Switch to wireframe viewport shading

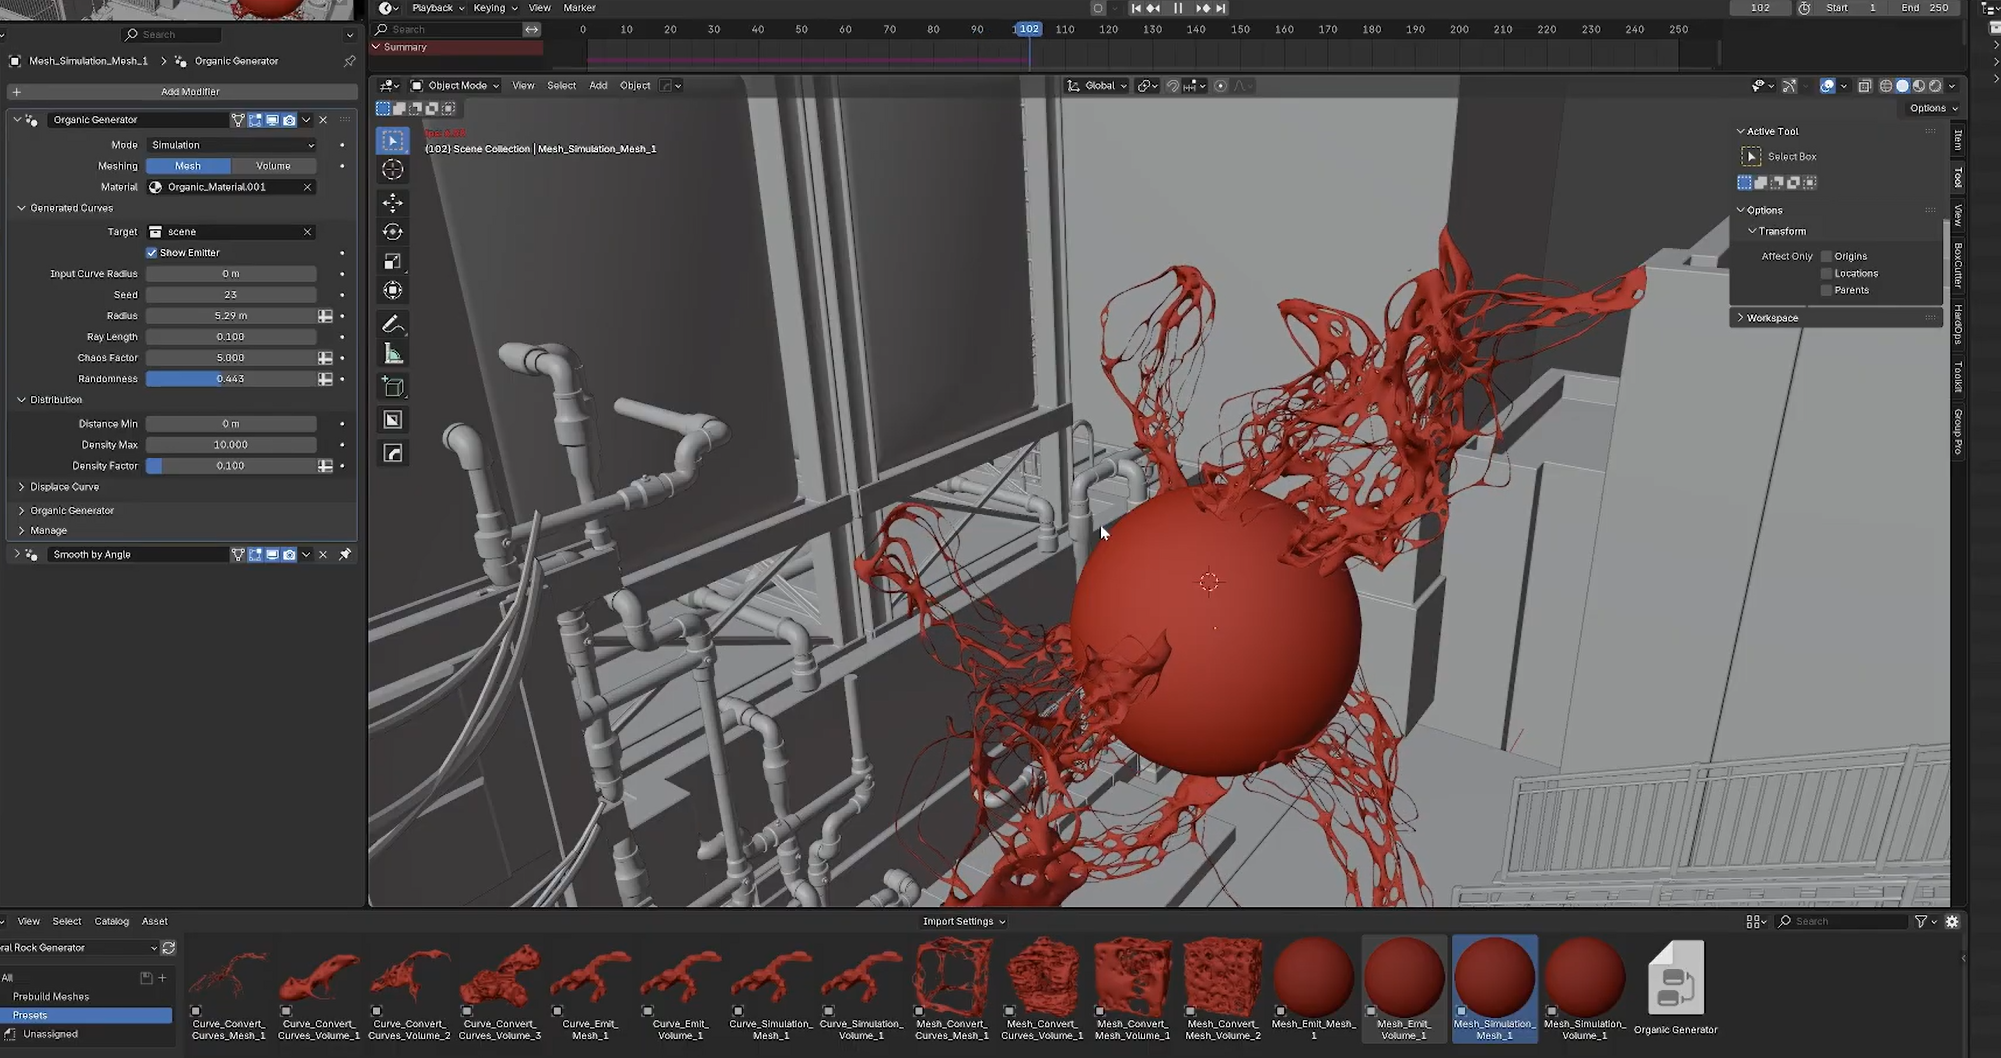pos(1886,86)
